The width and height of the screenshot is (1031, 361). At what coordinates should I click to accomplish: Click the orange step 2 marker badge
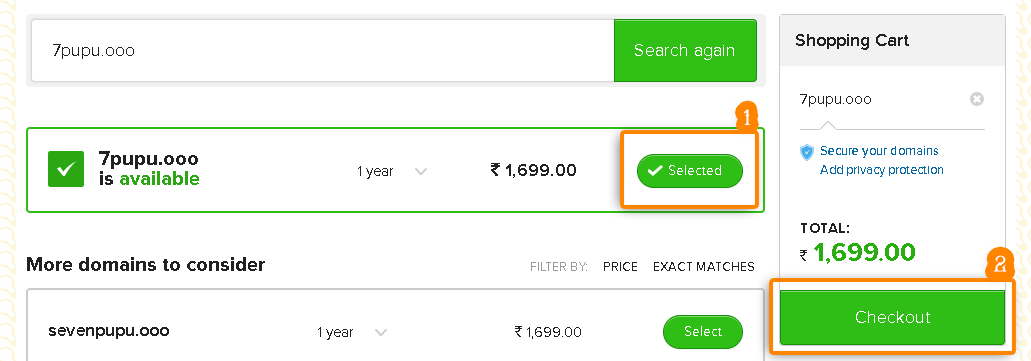(x=999, y=264)
